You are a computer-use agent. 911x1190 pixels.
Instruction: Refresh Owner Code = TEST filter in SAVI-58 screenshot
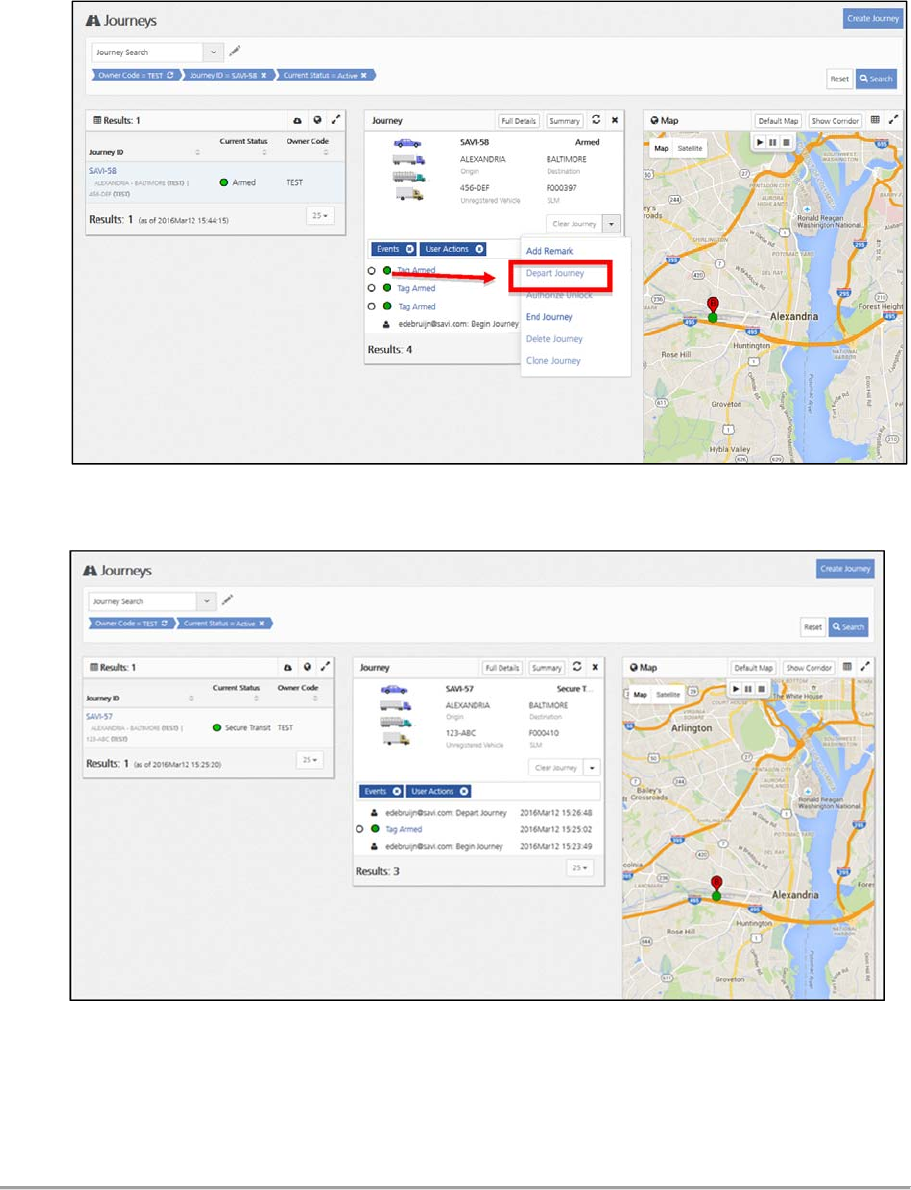coord(170,75)
